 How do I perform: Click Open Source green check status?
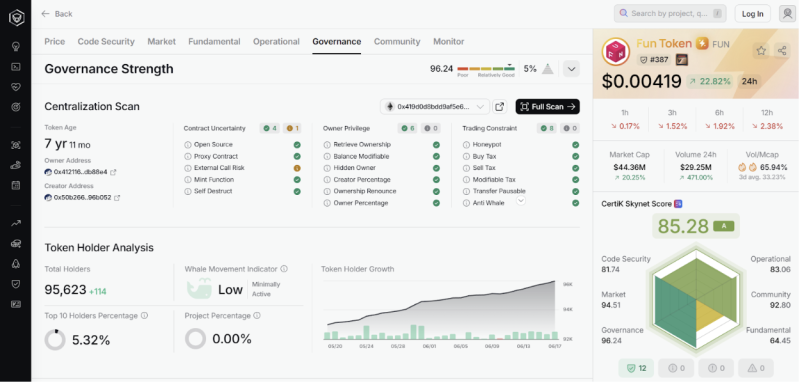[x=297, y=144]
